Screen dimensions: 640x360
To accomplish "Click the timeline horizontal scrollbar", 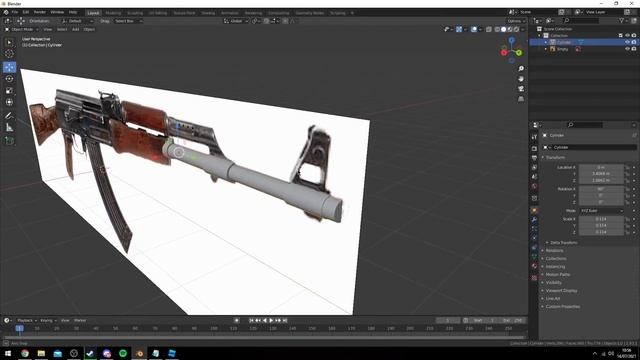I will (264, 338).
